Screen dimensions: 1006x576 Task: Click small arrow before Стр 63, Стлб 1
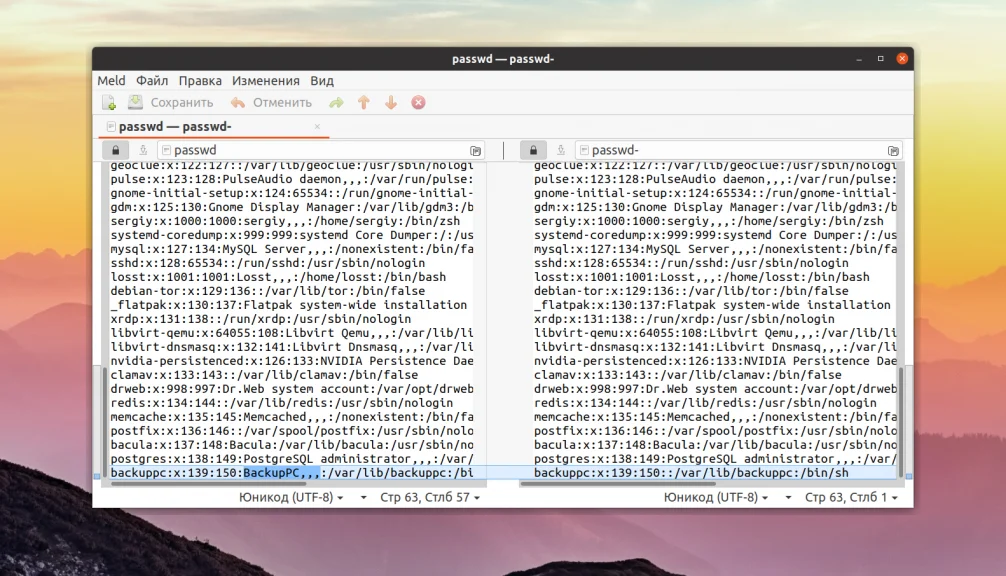click(789, 498)
